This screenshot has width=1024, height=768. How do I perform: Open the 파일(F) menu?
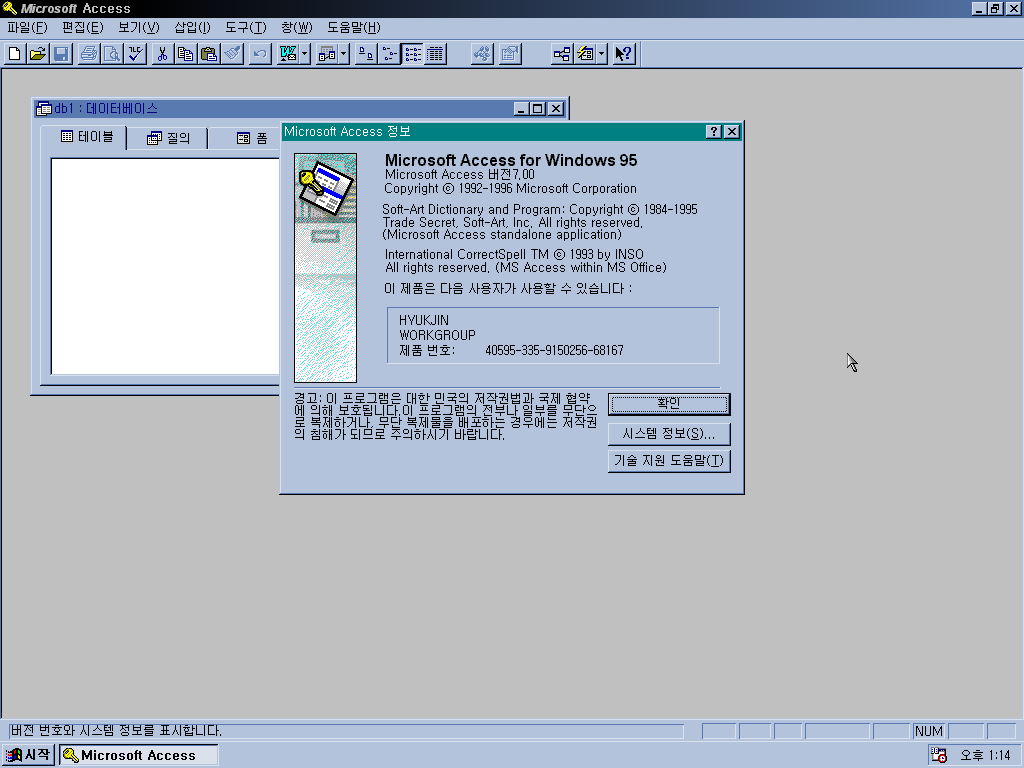pos(27,27)
